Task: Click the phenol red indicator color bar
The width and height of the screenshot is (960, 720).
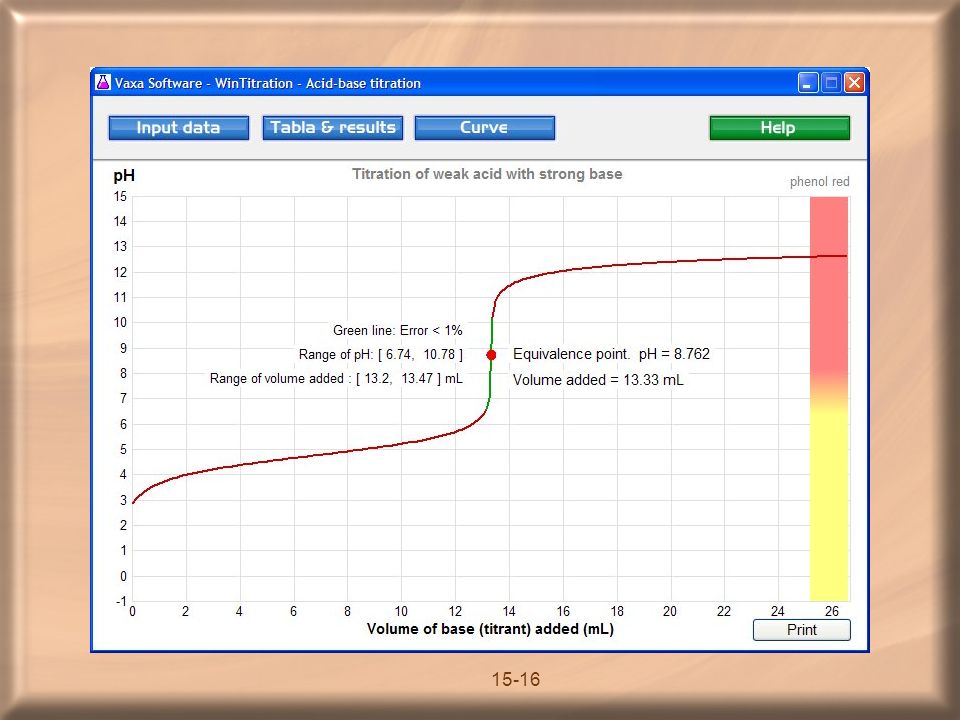Action: tap(829, 399)
